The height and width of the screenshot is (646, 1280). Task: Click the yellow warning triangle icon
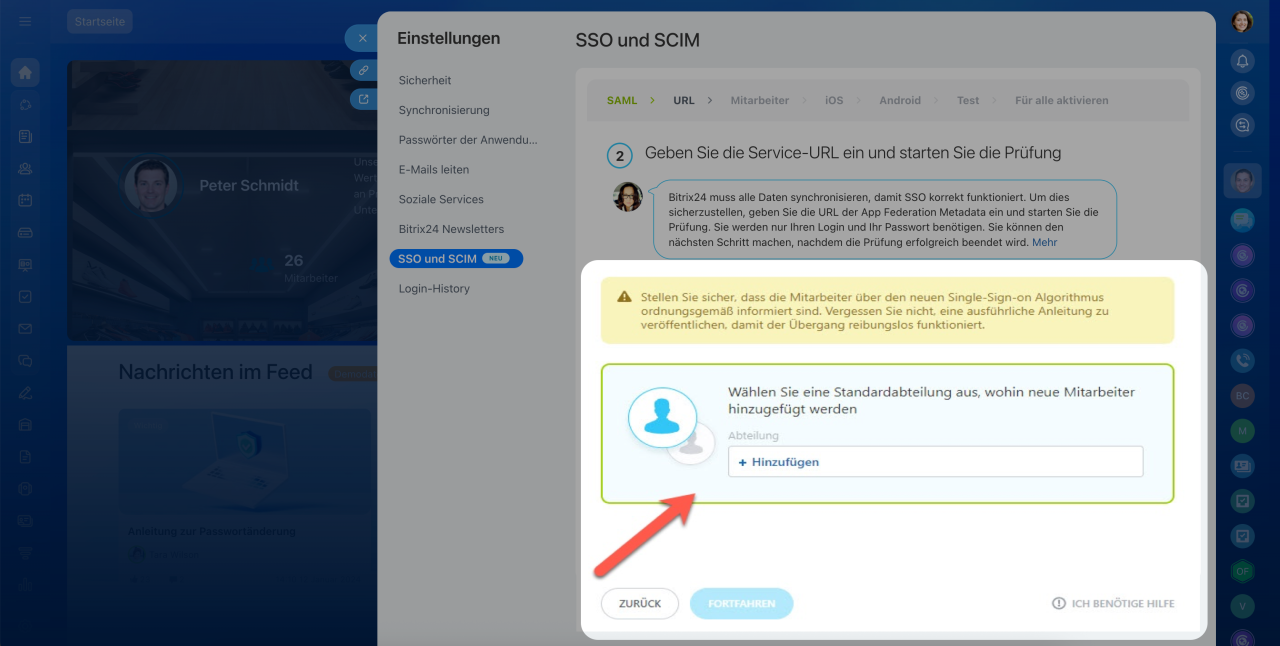(x=624, y=297)
